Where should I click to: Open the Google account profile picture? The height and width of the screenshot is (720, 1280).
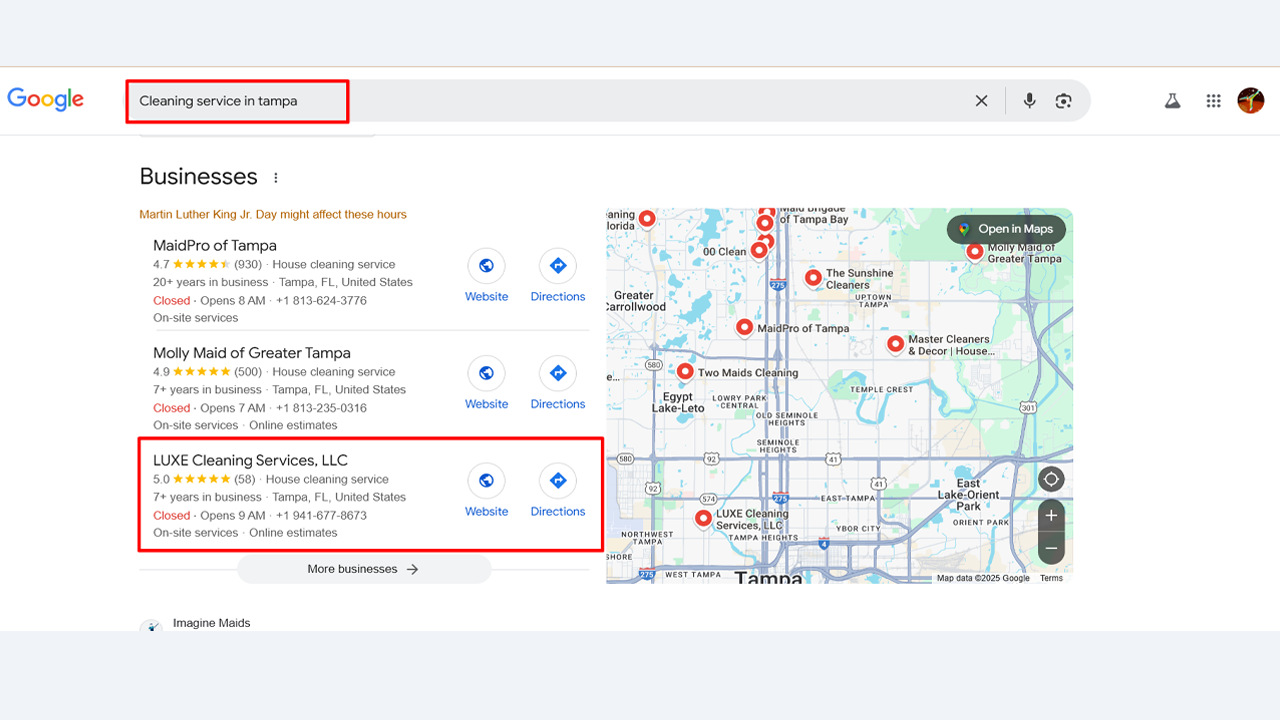[x=1250, y=100]
